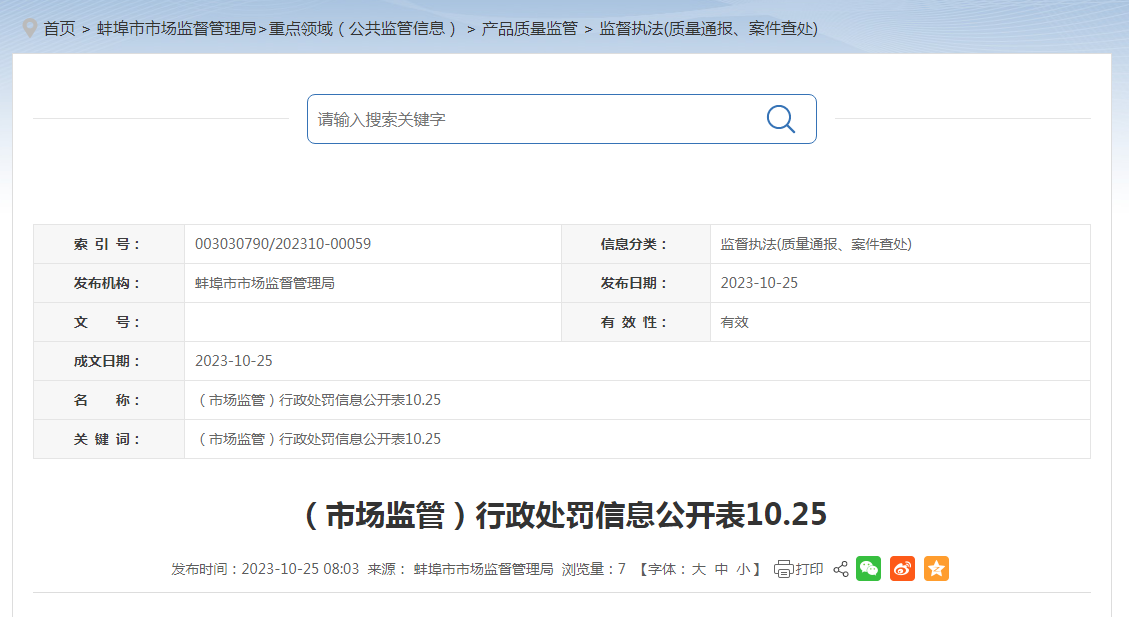Go to 首页 in the breadcrumb

[x=59, y=29]
